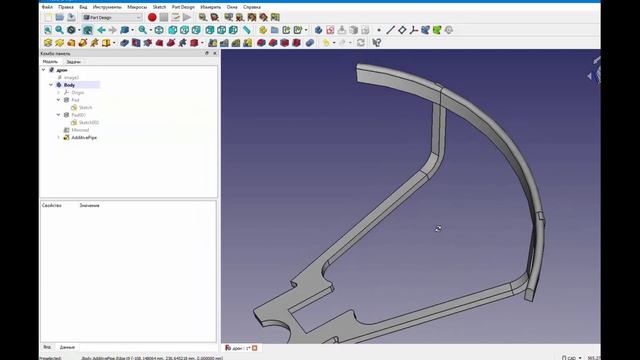Click the Datum point dot icon
Screen dimensions: 640x360
click(x=379, y=30)
